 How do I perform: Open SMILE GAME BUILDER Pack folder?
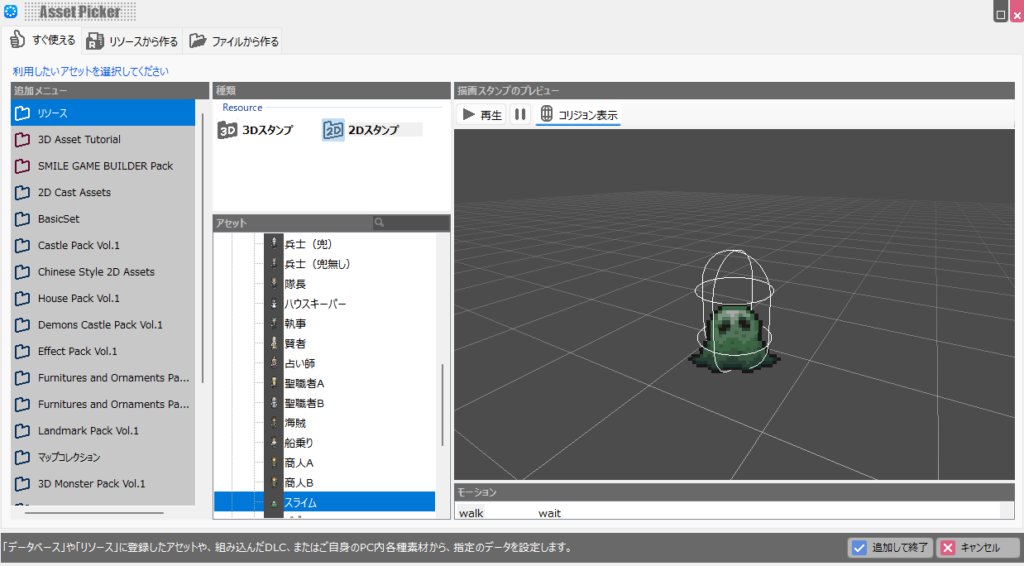tap(105, 166)
